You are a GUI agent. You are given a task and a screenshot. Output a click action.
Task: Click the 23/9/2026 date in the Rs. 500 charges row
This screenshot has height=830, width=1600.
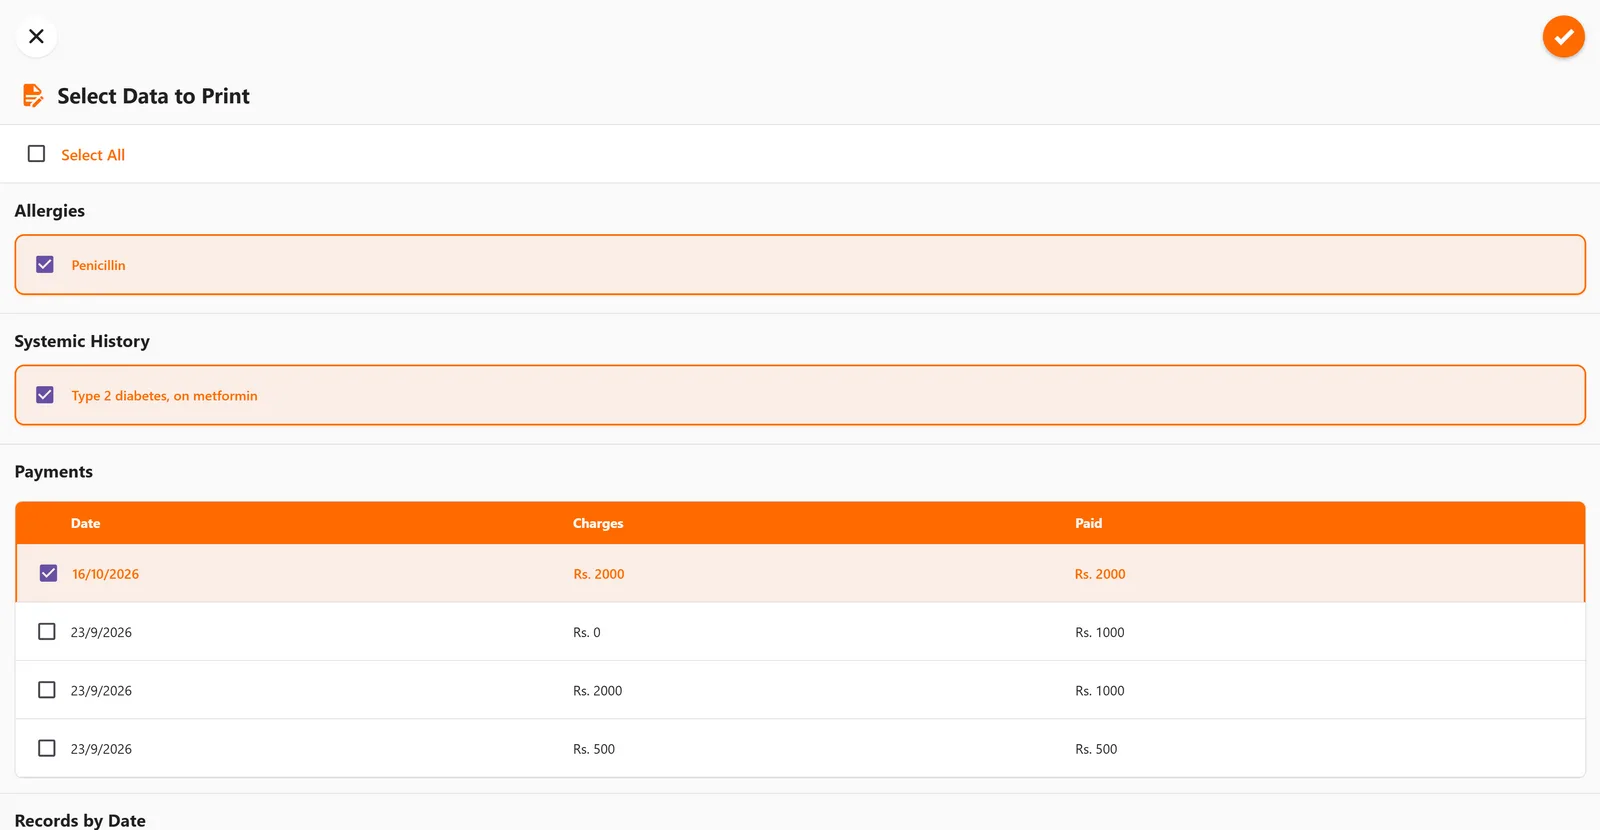click(101, 749)
